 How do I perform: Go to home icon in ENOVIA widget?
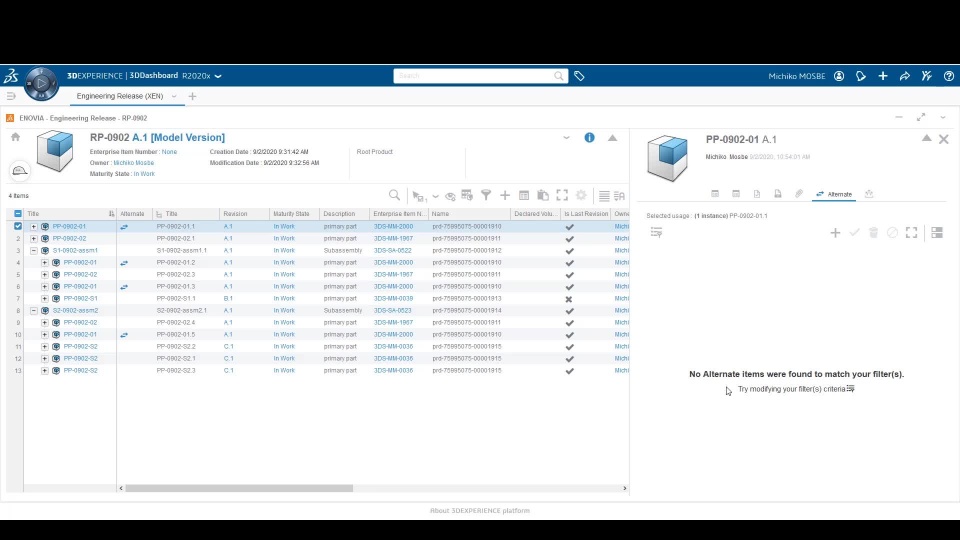coord(15,137)
